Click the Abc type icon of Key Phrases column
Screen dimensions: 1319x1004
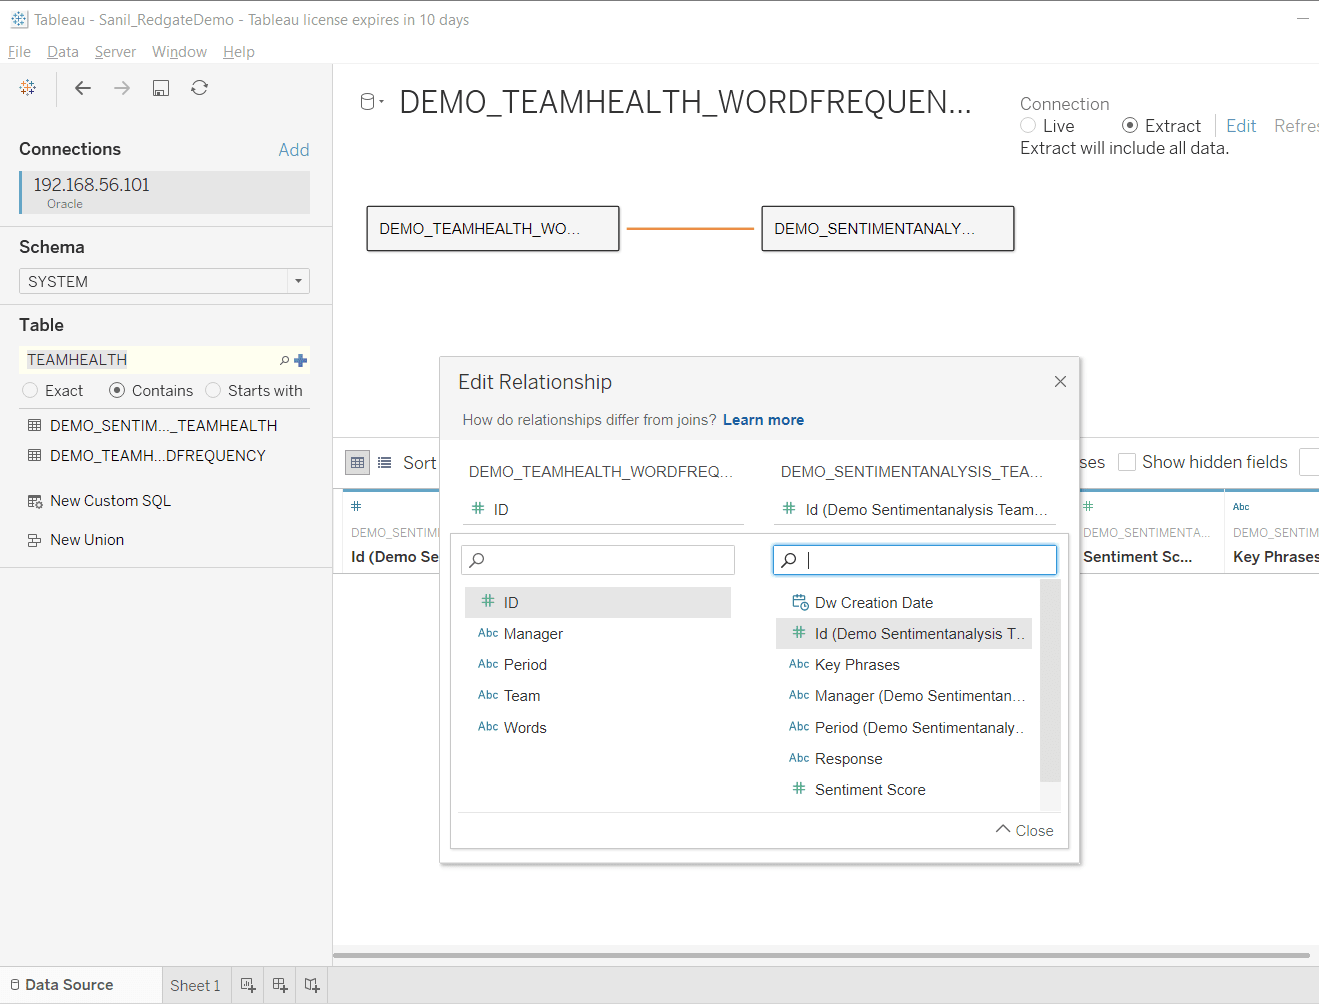[x=1241, y=507]
